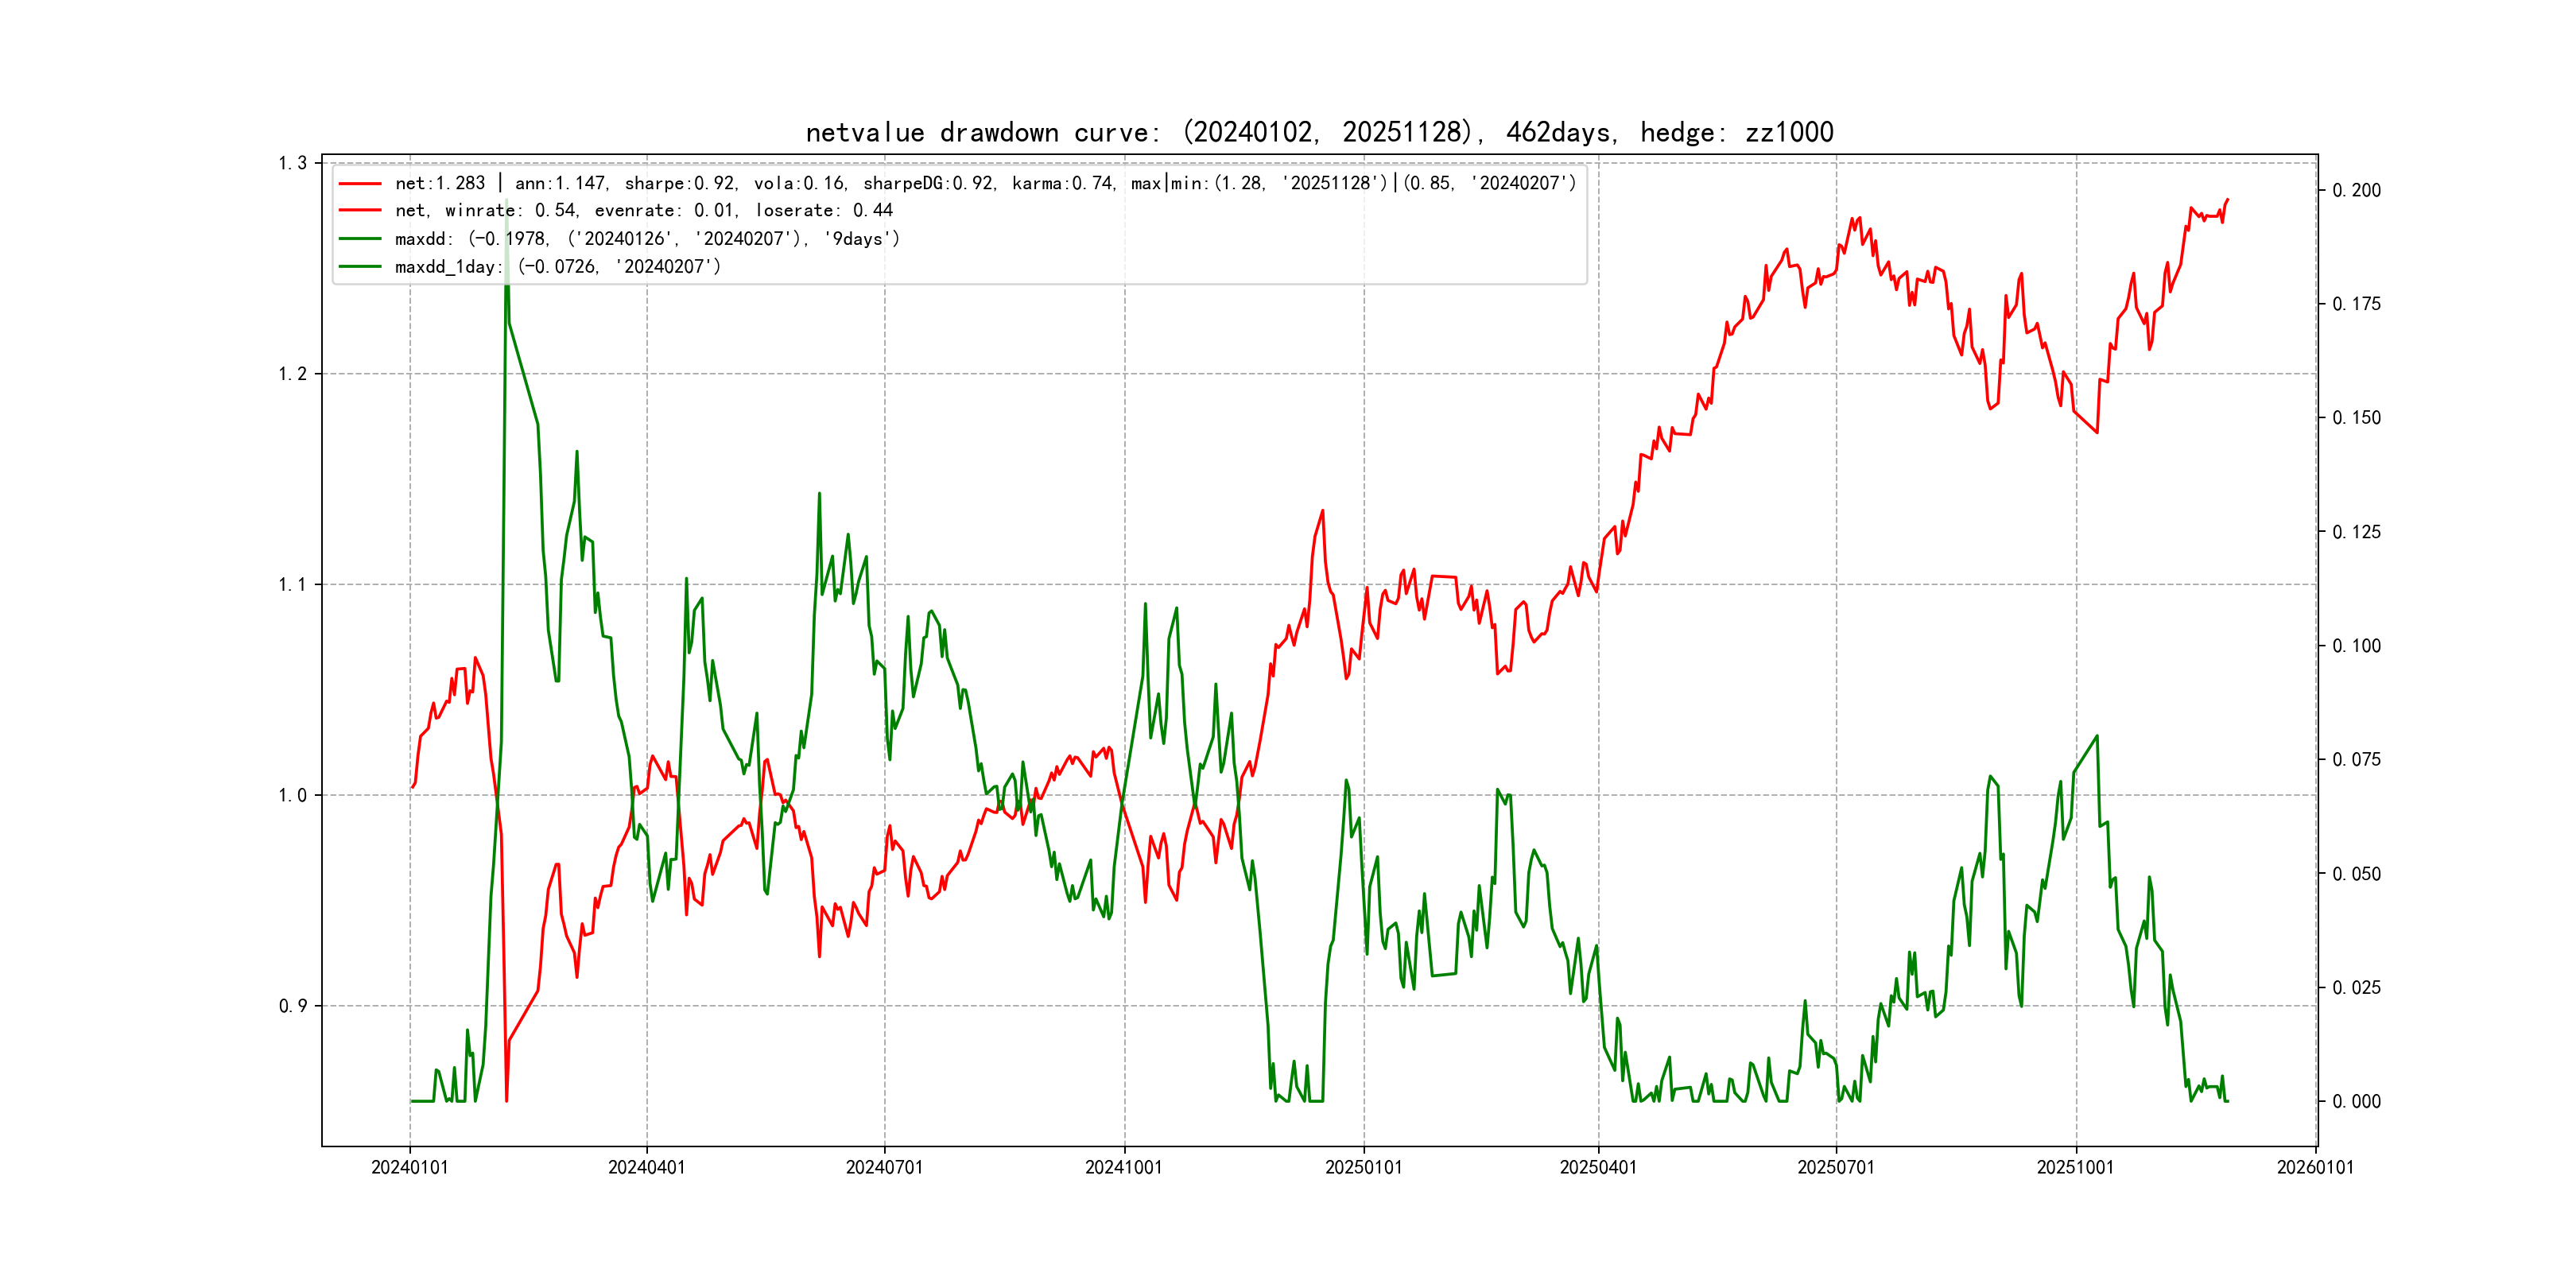
Task: Click the 0.9 left axis tick label
Action: 293,1006
